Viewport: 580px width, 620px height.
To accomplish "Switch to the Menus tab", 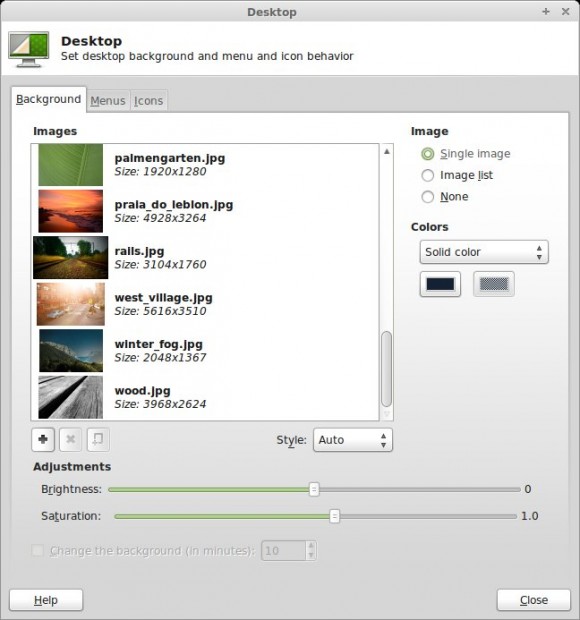I will [108, 101].
